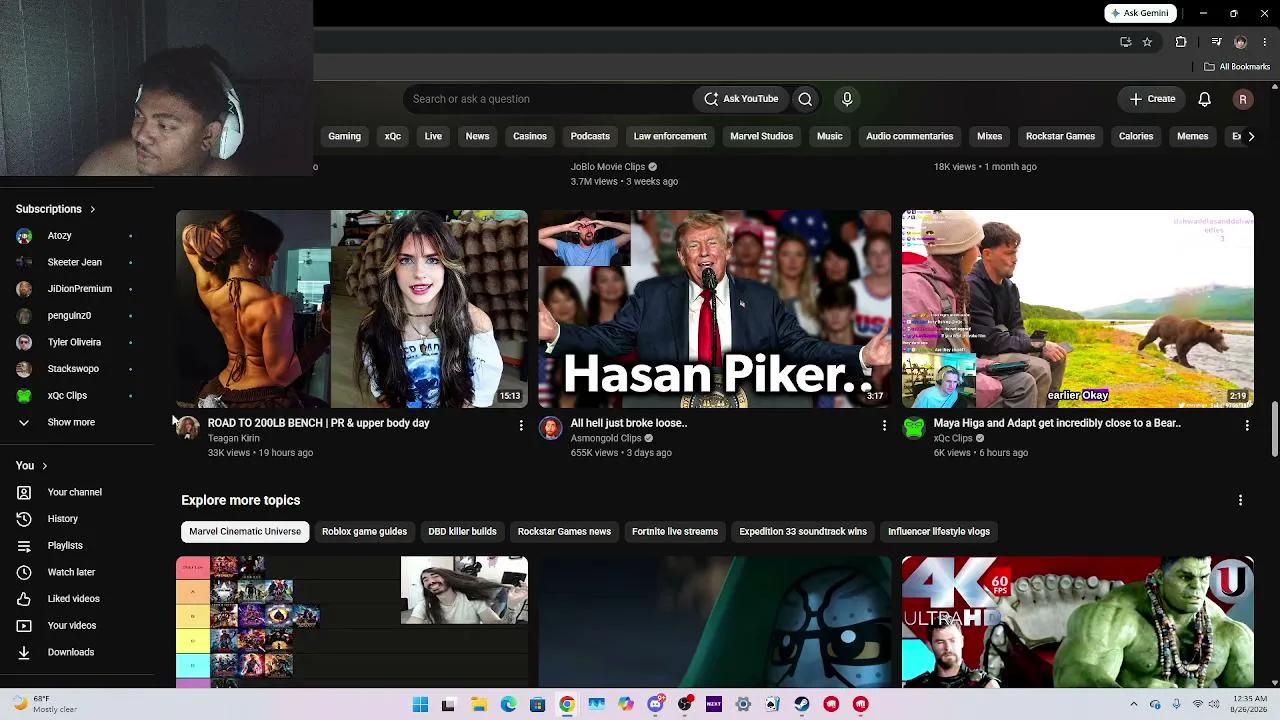Viewport: 1280px width, 720px height.
Task: Click the search magnifier button
Action: pos(805,99)
